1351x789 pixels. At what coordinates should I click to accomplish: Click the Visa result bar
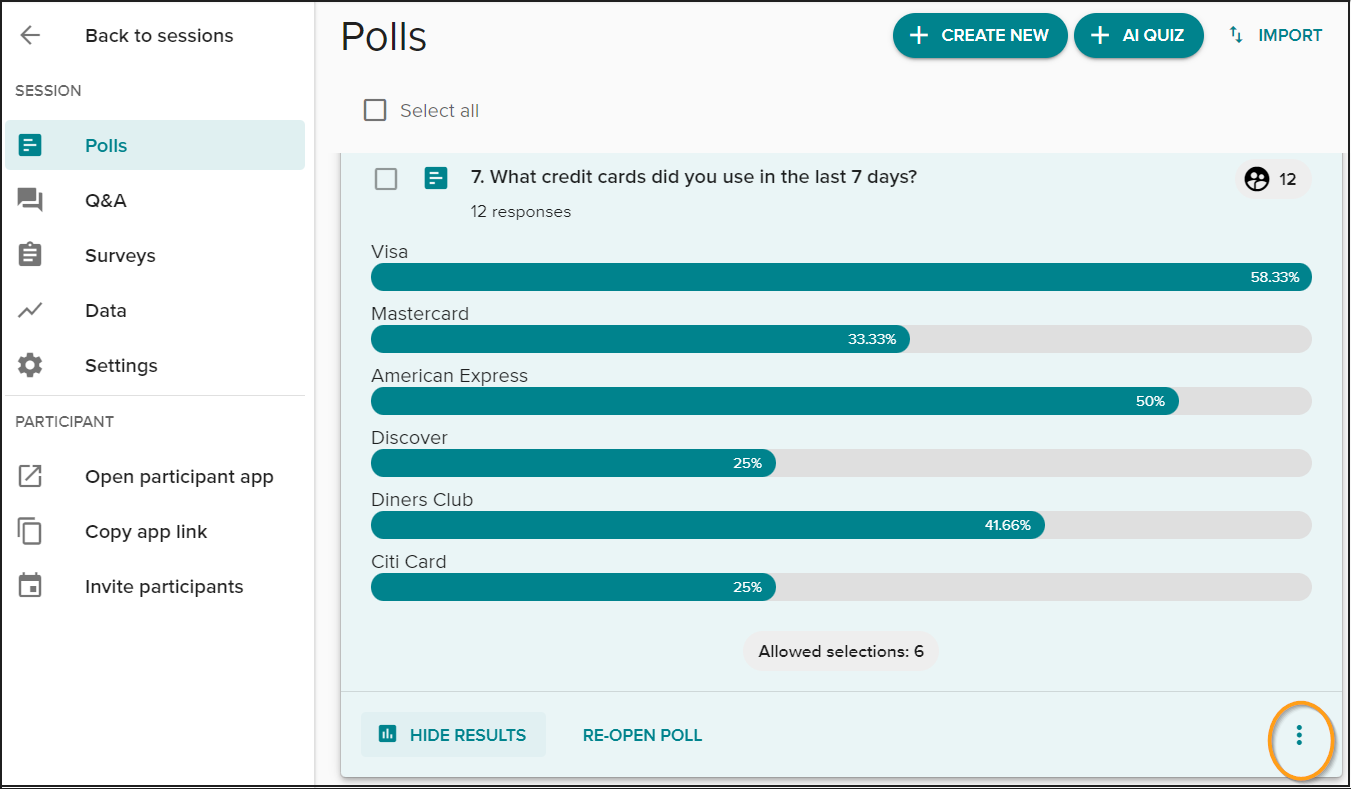pyautogui.click(x=841, y=277)
